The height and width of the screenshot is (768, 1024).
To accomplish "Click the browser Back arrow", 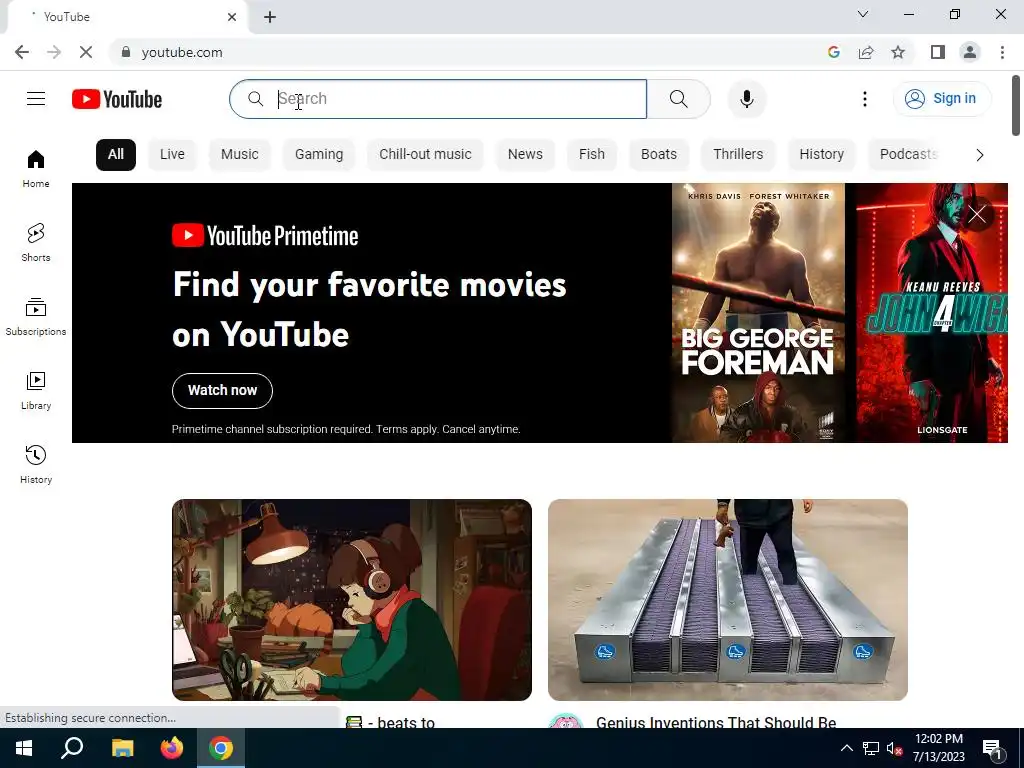I will tap(22, 52).
